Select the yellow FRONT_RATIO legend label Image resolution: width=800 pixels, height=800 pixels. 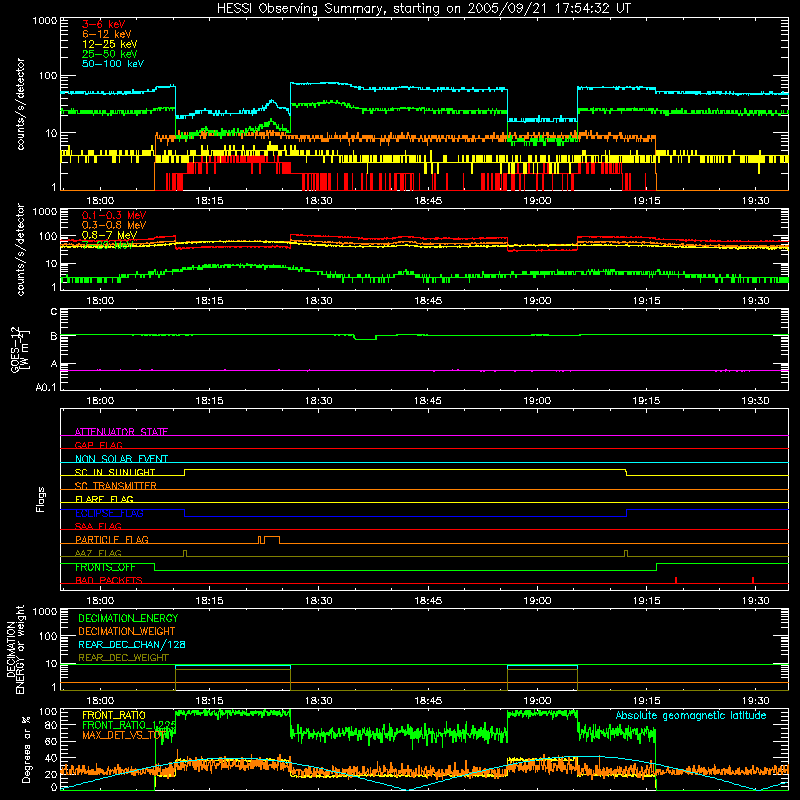click(114, 715)
